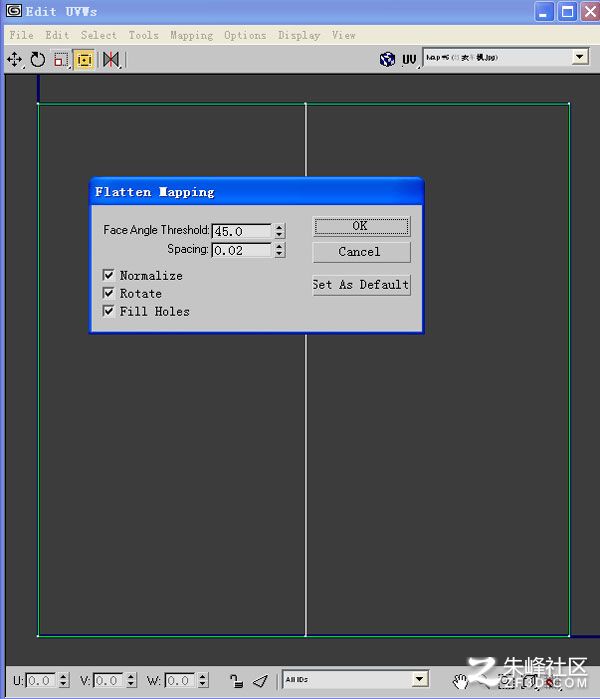
Task: Click the Set As Default button
Action: point(361,285)
